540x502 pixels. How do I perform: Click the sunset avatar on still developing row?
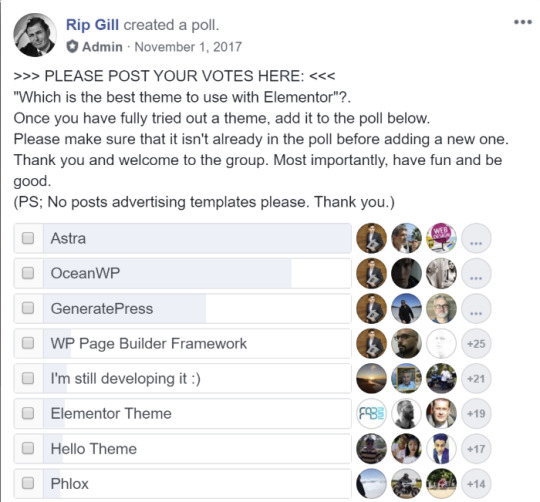[x=371, y=379]
